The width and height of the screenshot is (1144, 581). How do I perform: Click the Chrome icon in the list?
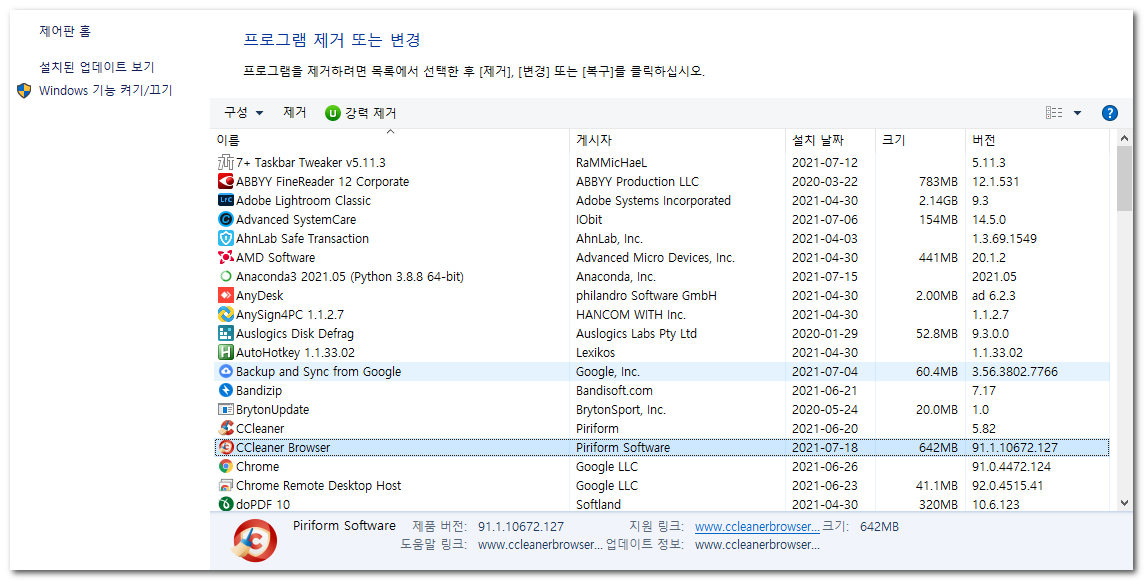coord(225,466)
